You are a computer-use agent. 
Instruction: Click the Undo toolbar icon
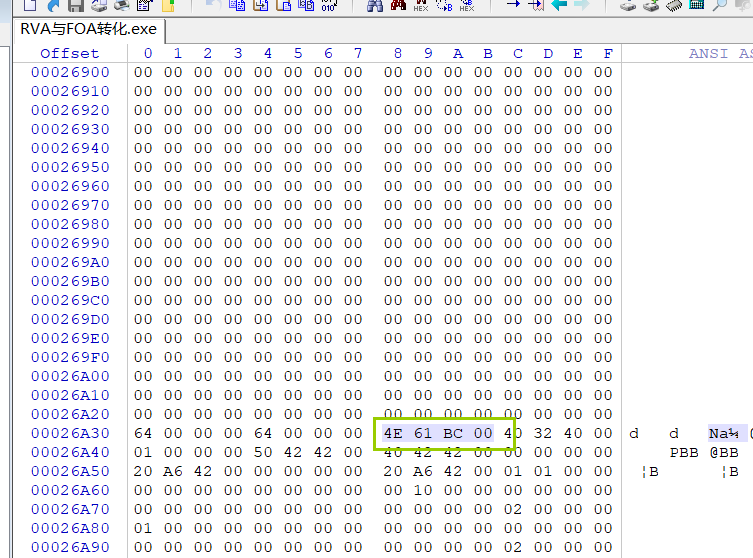pos(212,5)
